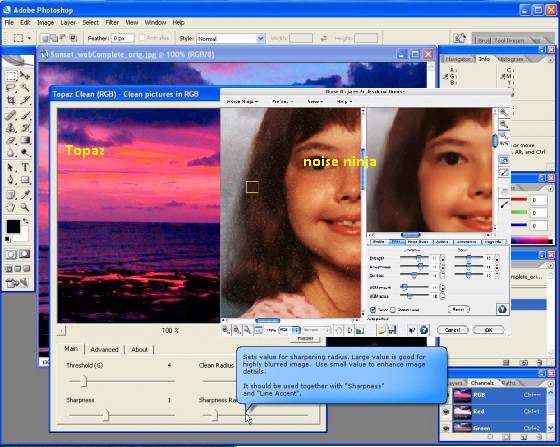Viewport: 560px width, 447px height.
Task: Click the blue help icon in Noise Ninja filter panel
Action: click(x=502, y=309)
